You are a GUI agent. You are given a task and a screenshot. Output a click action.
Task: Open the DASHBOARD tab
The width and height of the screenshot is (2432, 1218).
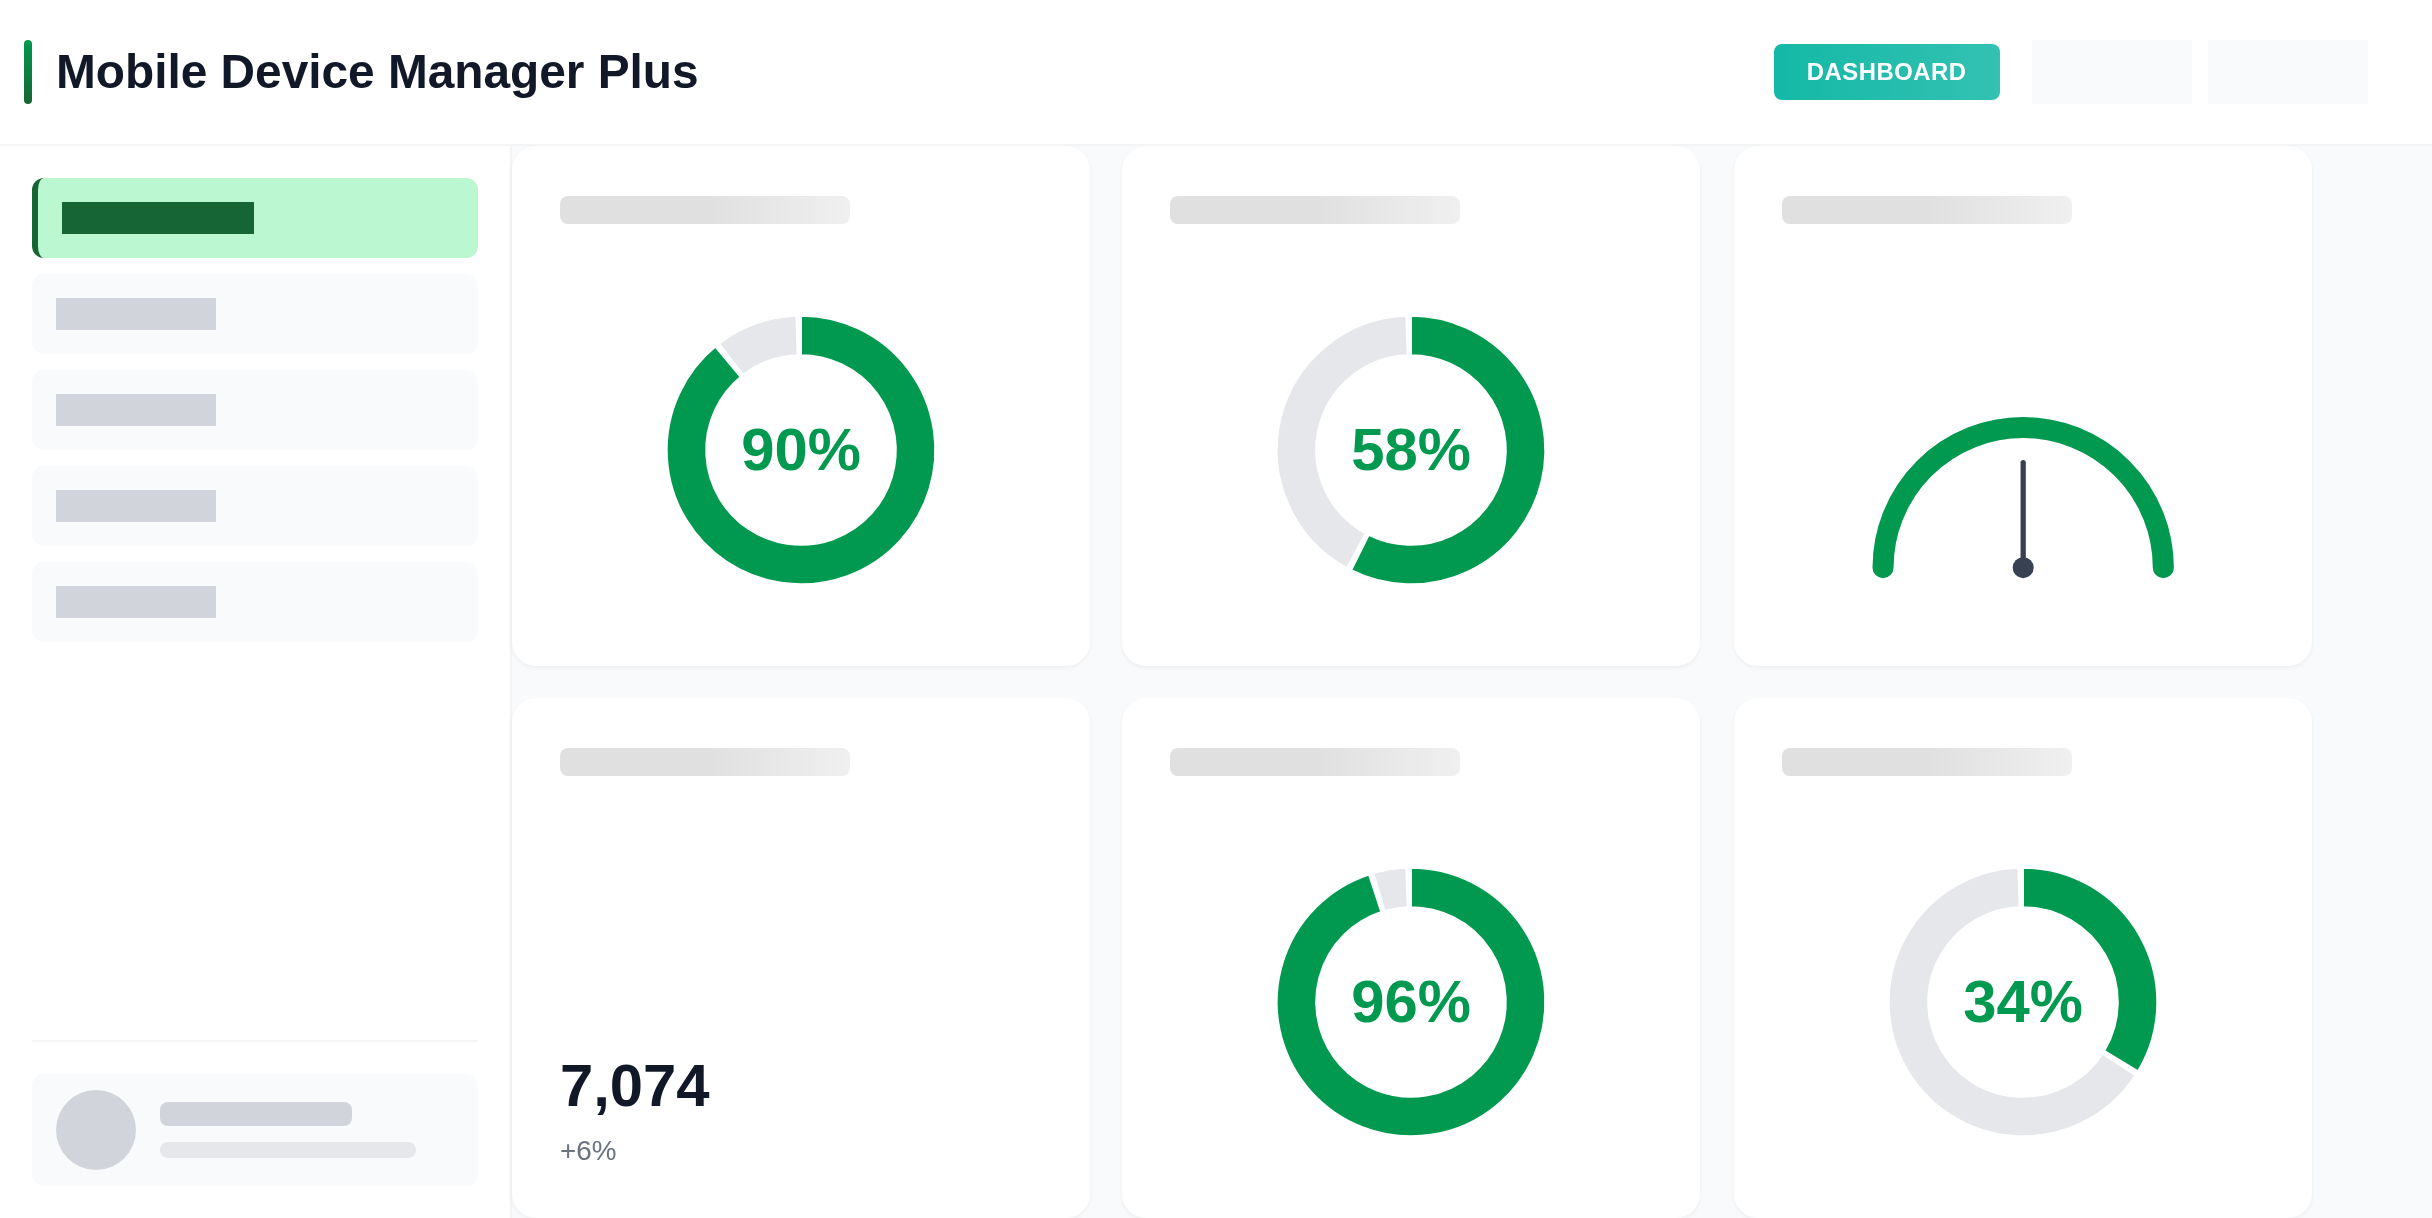tap(1886, 72)
